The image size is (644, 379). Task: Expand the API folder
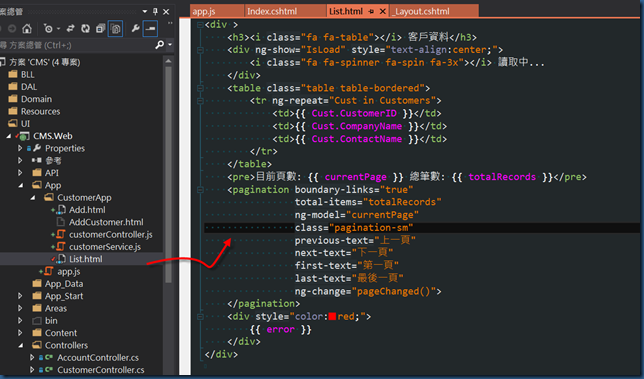click(20, 173)
